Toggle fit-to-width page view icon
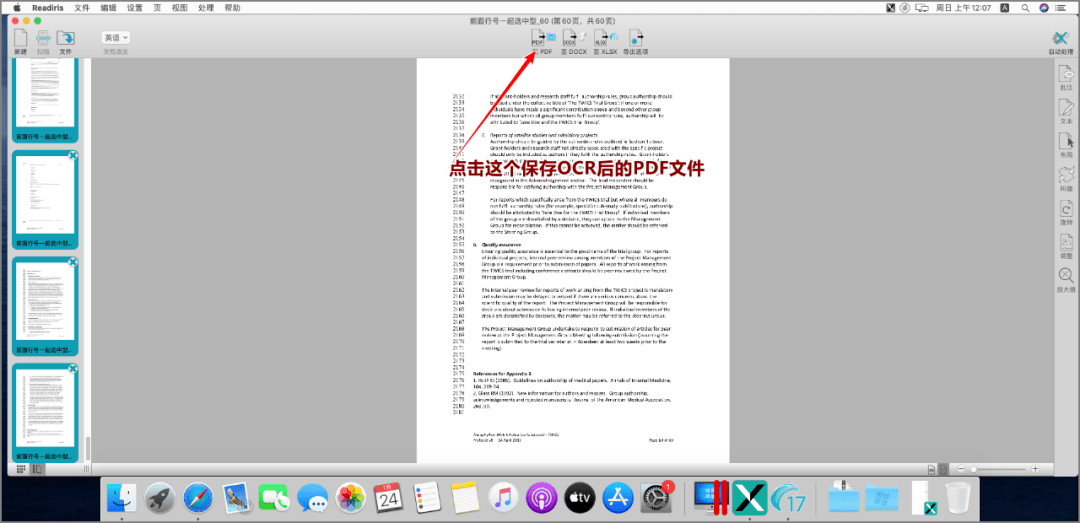Image resolution: width=1080 pixels, height=523 pixels. point(932,469)
